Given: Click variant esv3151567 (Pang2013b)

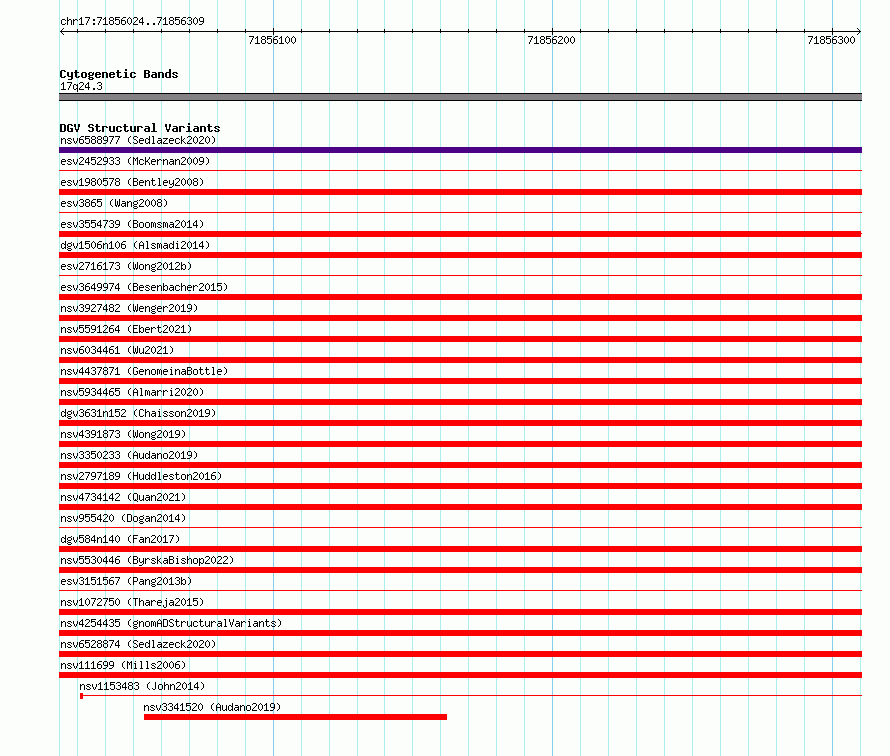Looking at the screenshot, I should [x=126, y=581].
